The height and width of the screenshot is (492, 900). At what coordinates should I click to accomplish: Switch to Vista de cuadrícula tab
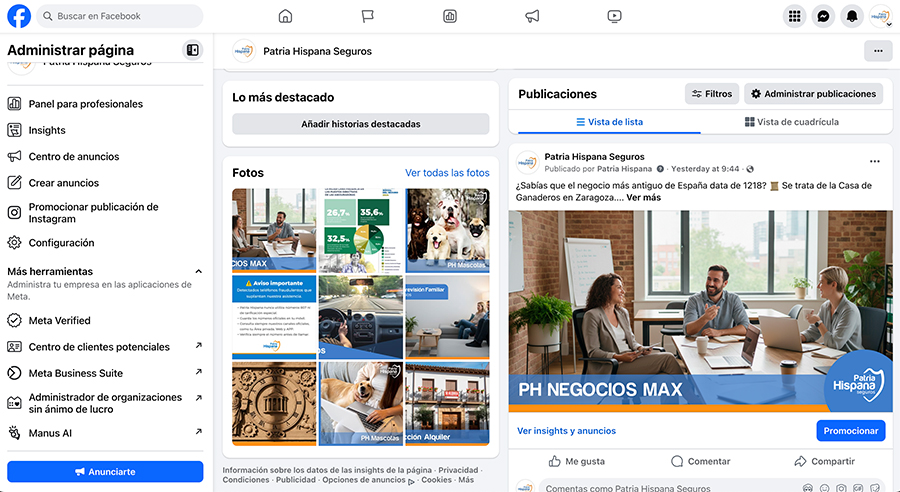click(792, 122)
